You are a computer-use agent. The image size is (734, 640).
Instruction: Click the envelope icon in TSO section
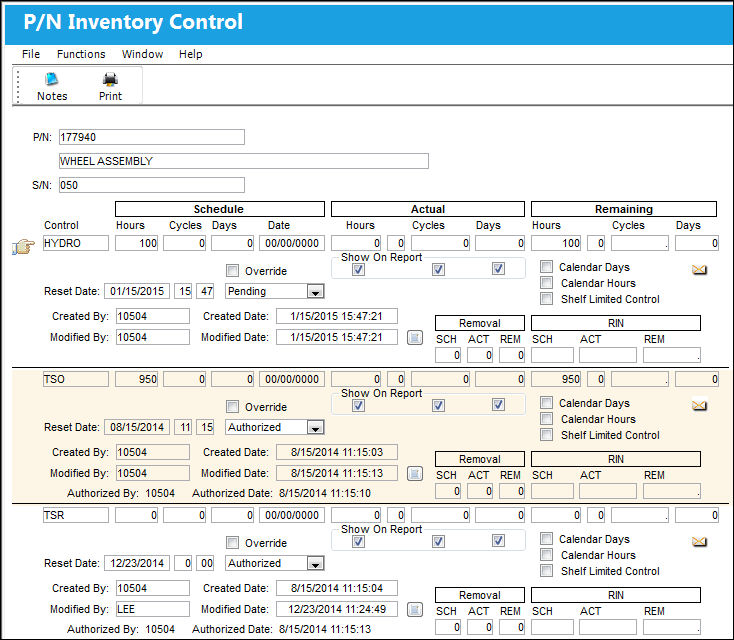[699, 405]
